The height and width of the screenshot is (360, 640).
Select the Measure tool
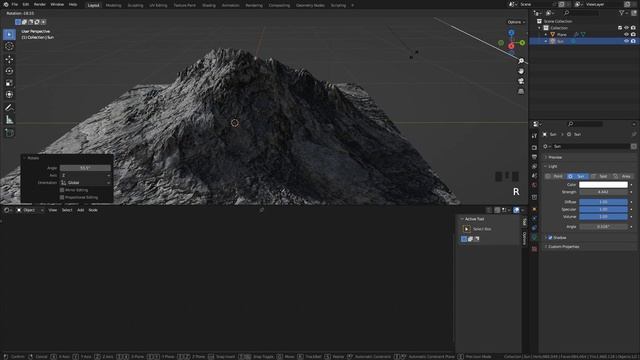tap(9, 120)
